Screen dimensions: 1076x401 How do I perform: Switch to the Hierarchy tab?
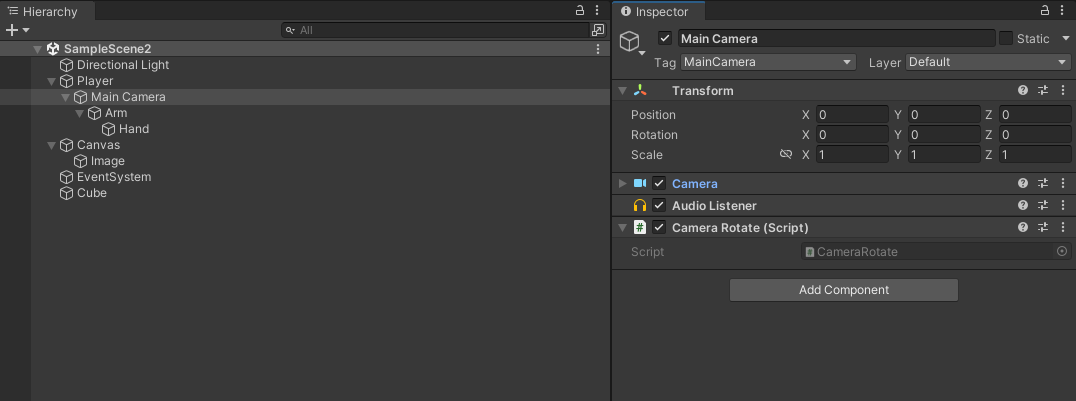45,11
